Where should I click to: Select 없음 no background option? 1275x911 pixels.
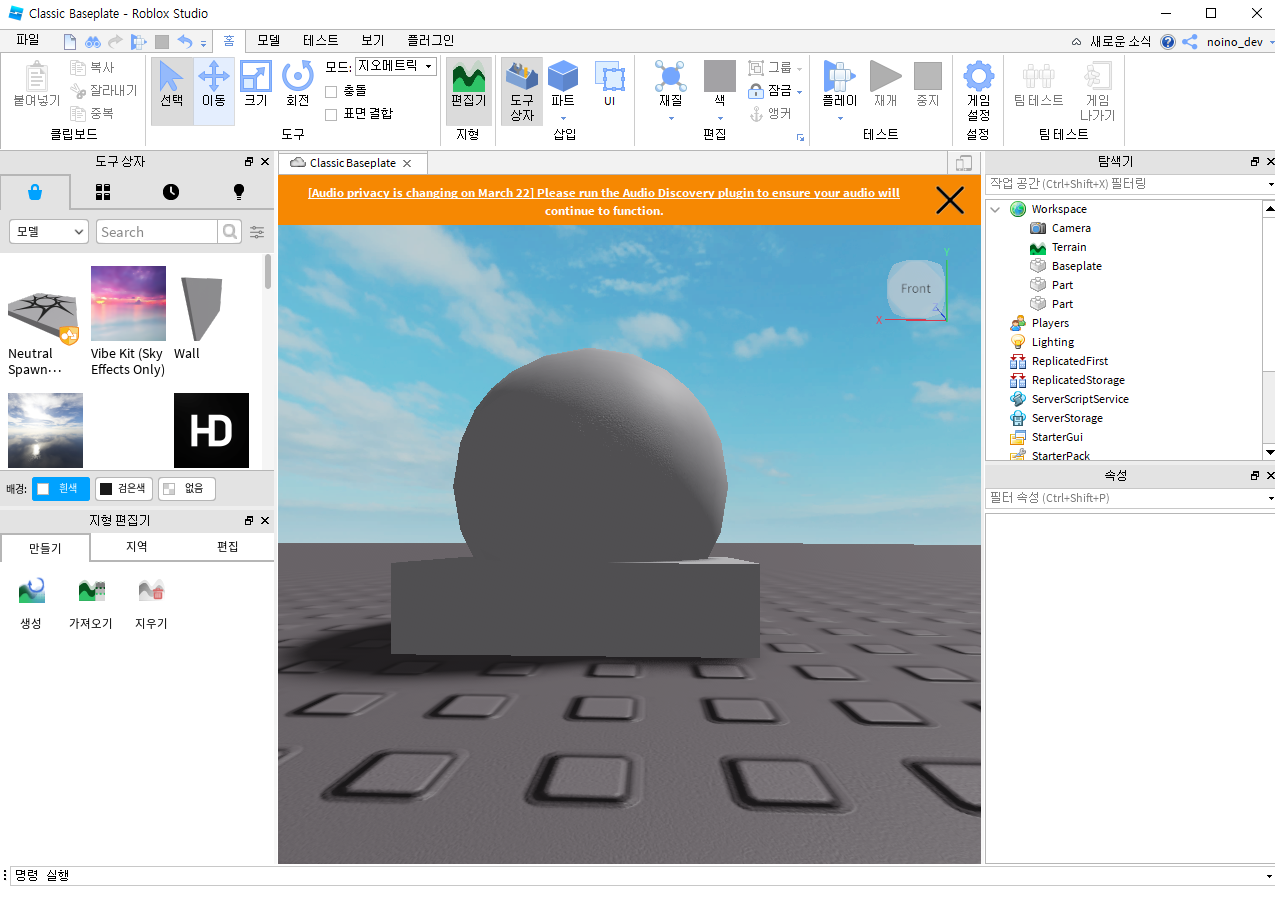[x=187, y=489]
